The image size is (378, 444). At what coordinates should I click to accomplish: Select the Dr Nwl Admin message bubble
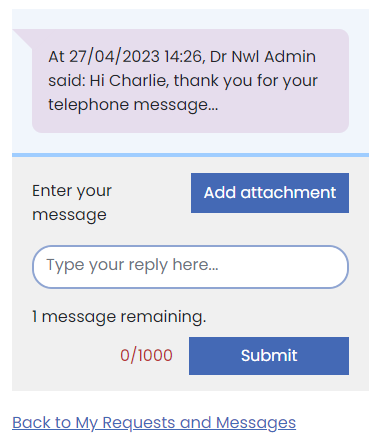click(190, 81)
